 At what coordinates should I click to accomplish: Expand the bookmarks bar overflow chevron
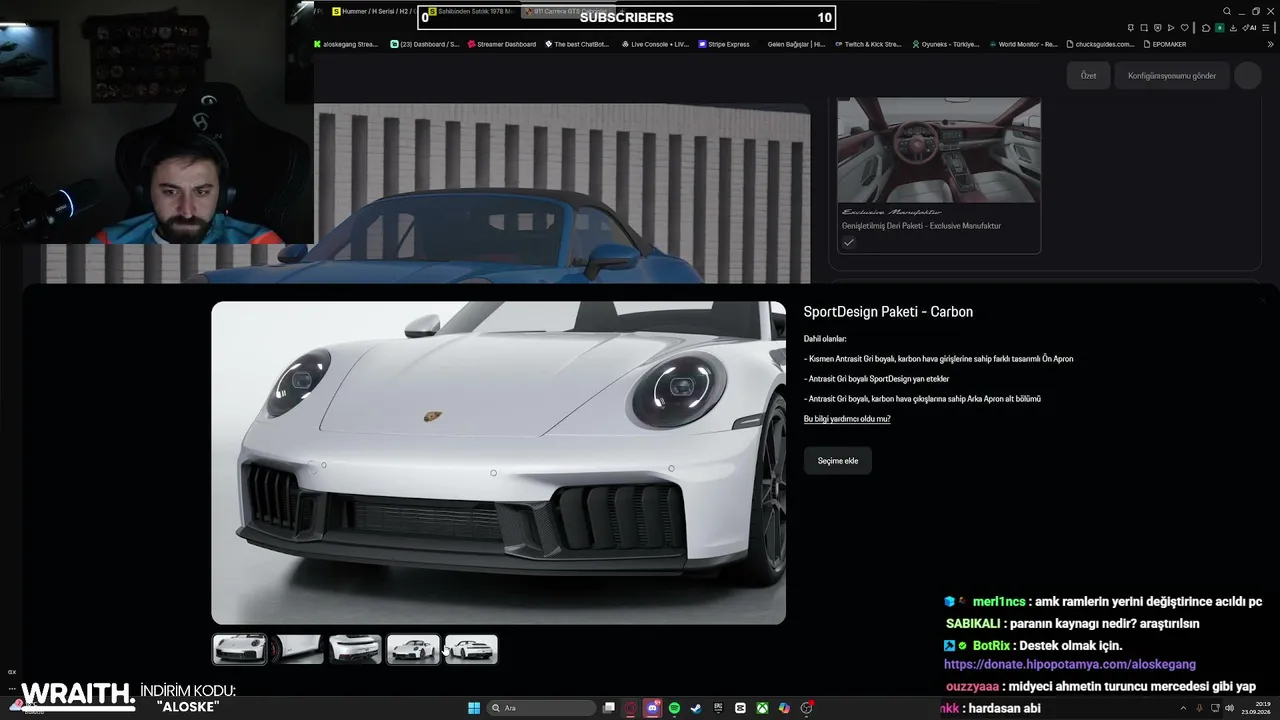1270,44
